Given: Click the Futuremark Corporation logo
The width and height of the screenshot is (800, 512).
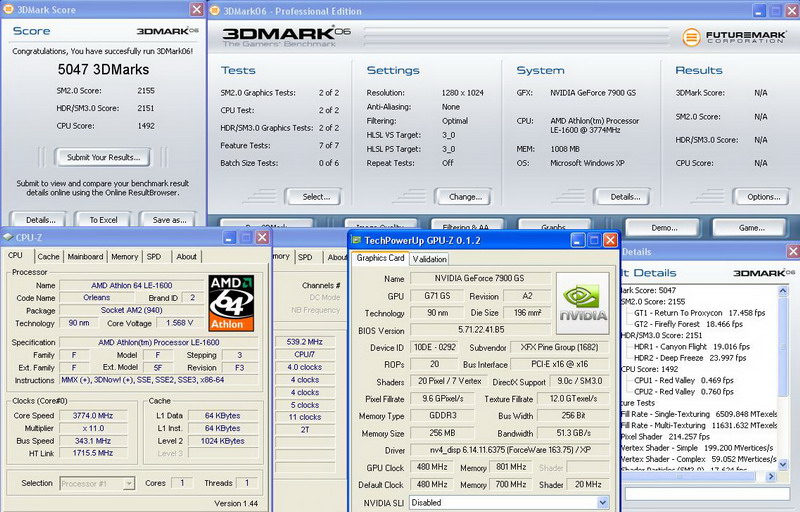Looking at the screenshot, I should tap(735, 37).
